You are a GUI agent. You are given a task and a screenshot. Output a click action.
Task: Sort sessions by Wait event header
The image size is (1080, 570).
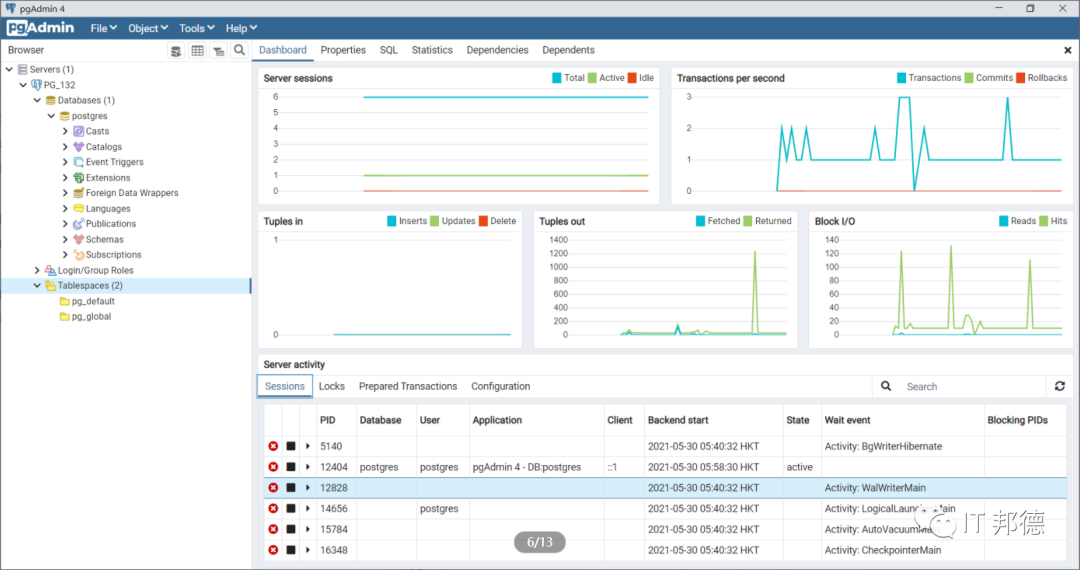(x=847, y=420)
